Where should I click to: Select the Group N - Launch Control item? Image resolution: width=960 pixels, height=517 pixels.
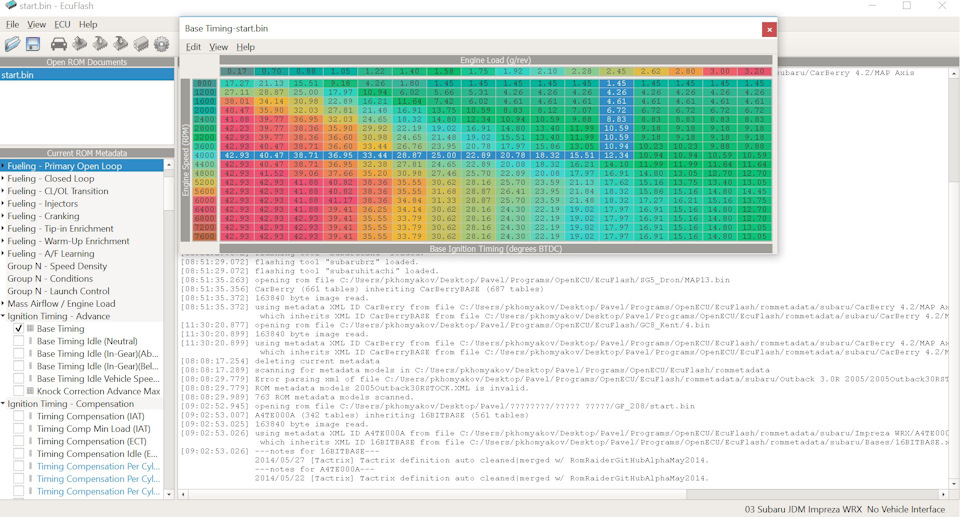pos(58,292)
